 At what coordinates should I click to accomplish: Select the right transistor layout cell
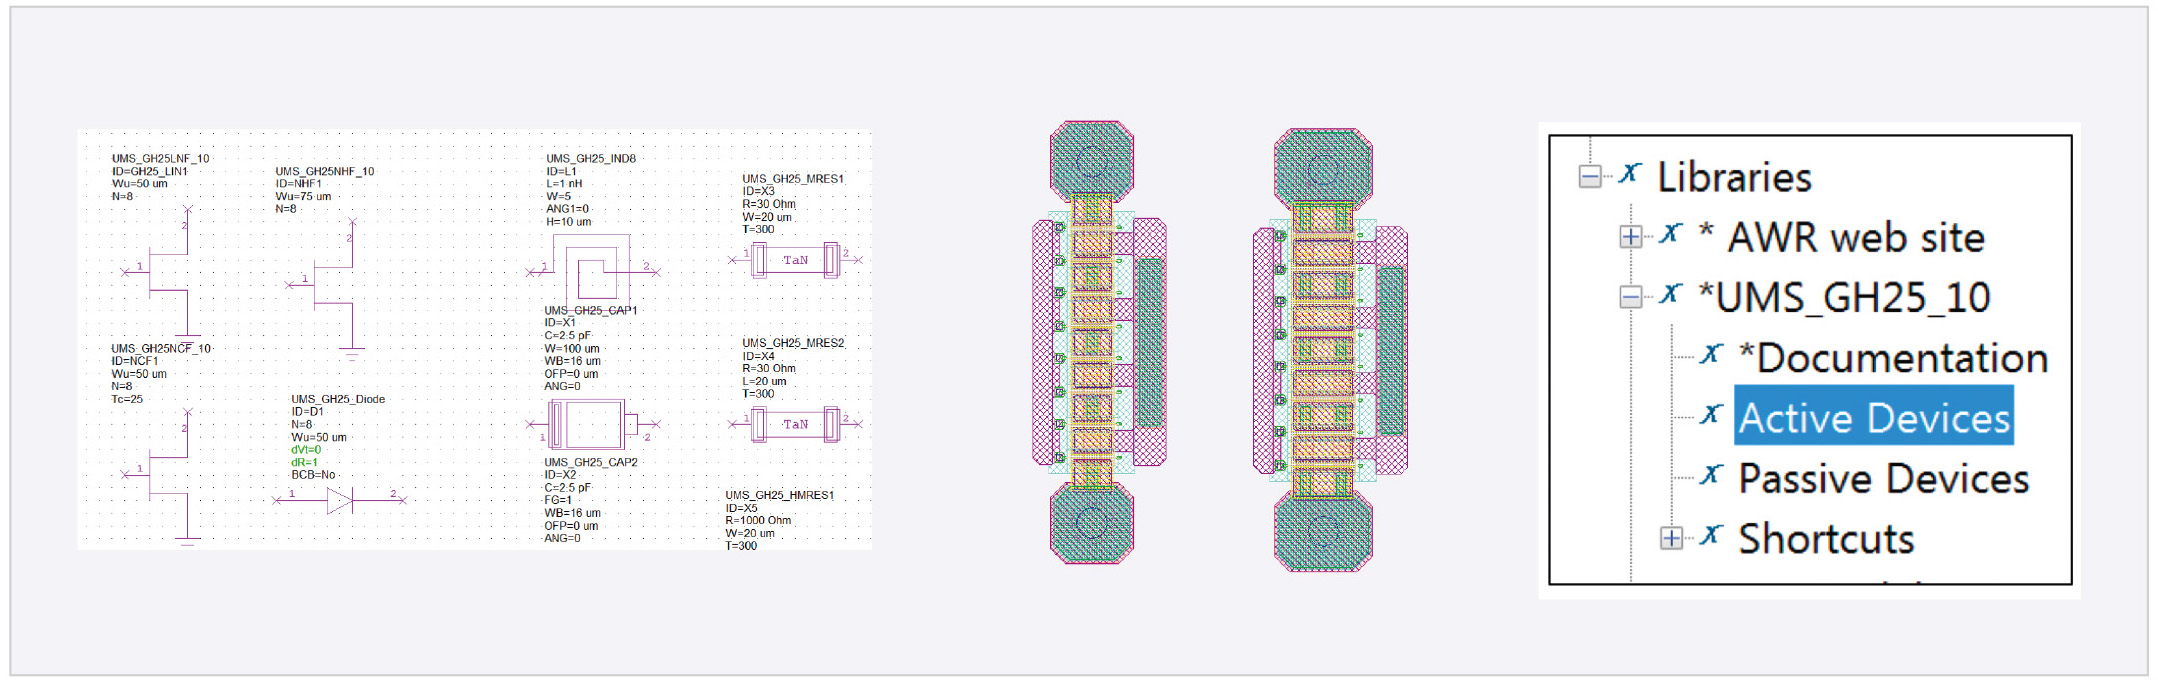(x=1329, y=350)
